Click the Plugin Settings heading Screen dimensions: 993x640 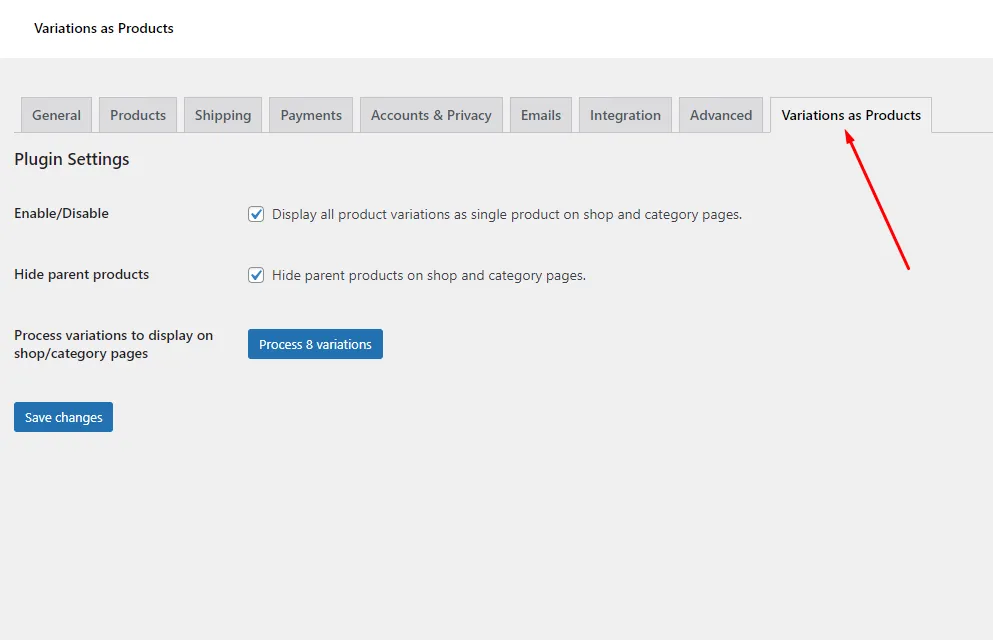[72, 159]
